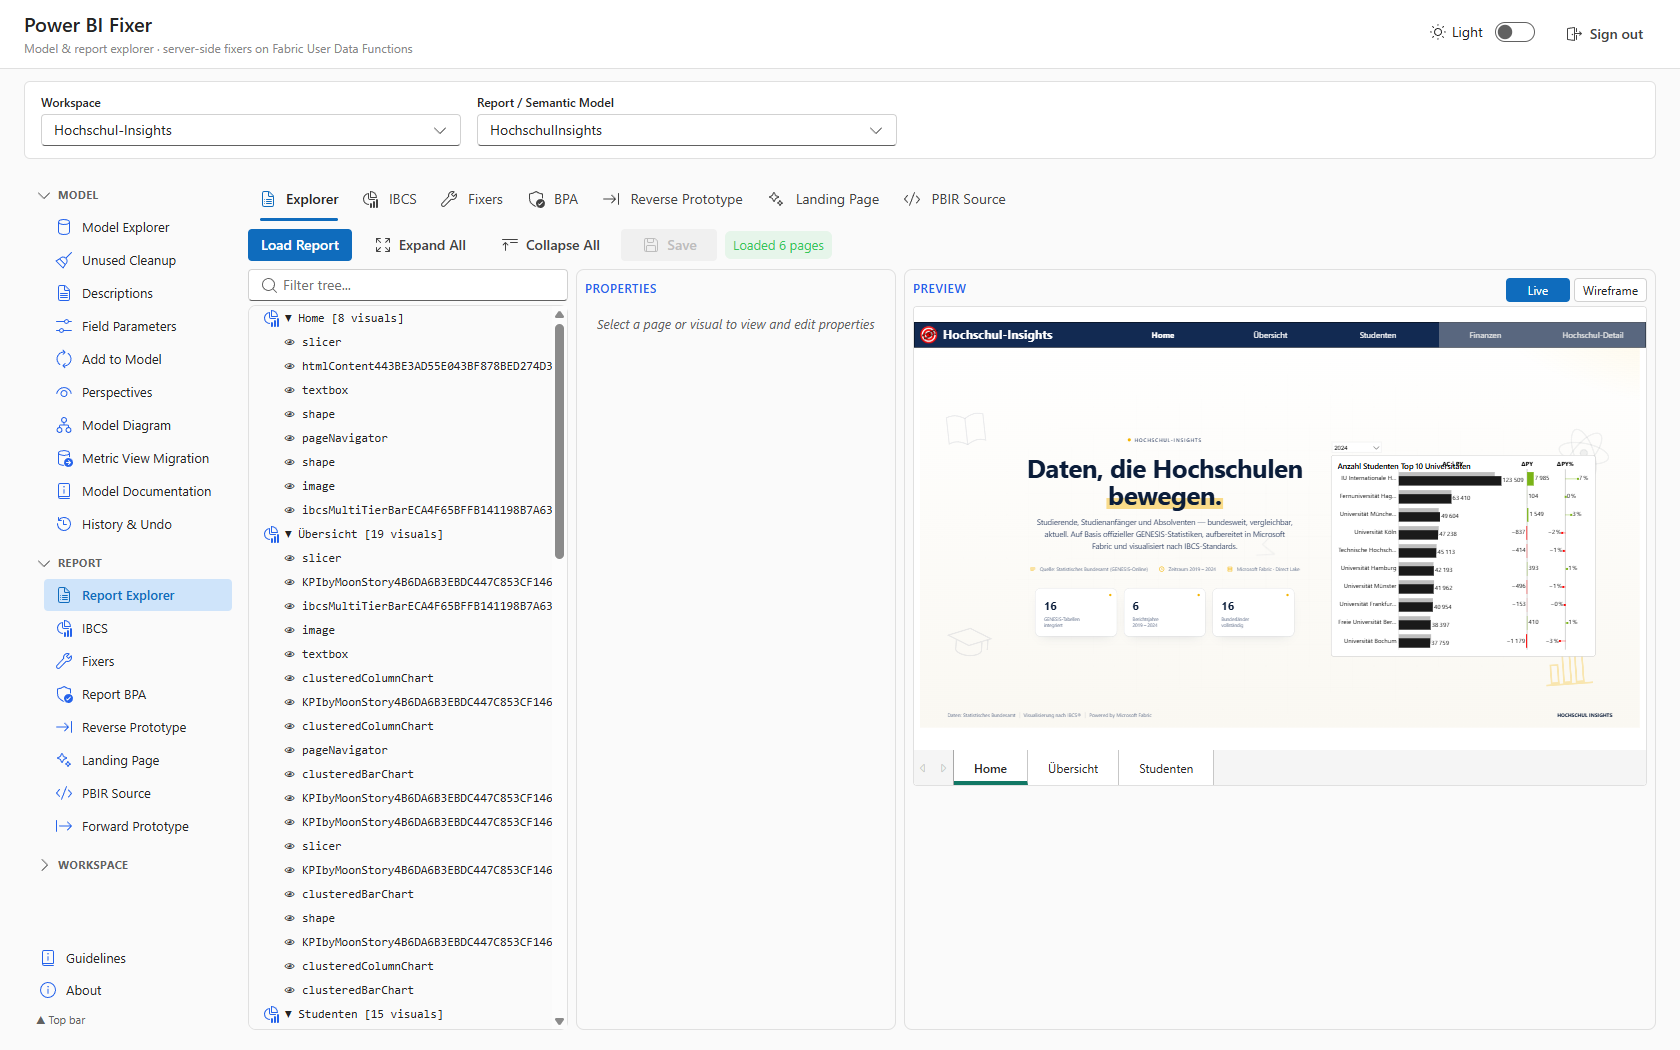Toggle visibility of Home slicer visual
Screen dimensions: 1680x1050
[290, 342]
